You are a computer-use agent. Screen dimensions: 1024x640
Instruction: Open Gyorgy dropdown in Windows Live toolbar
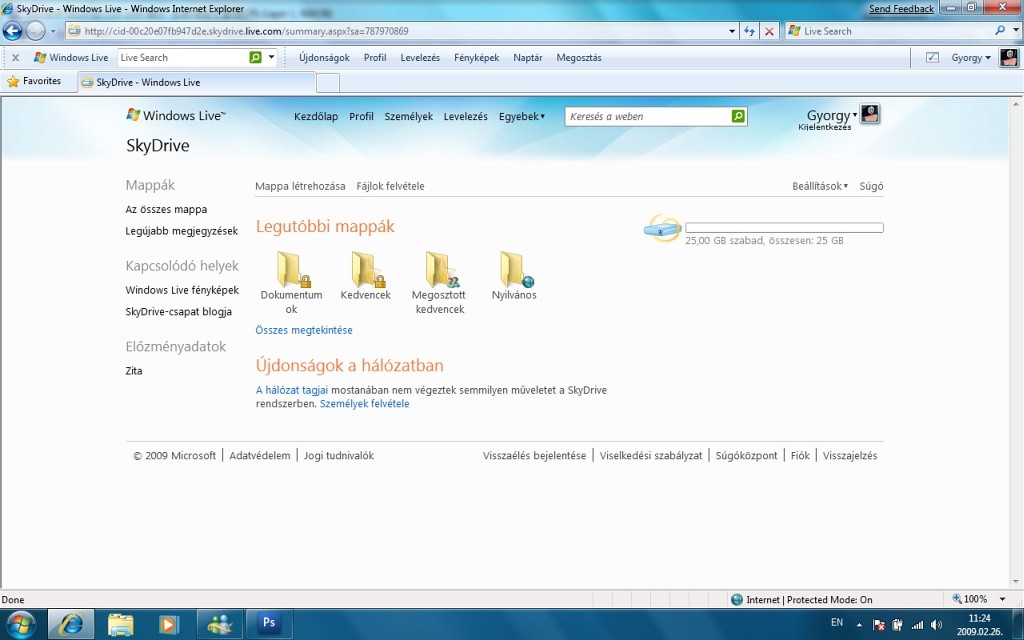click(970, 57)
